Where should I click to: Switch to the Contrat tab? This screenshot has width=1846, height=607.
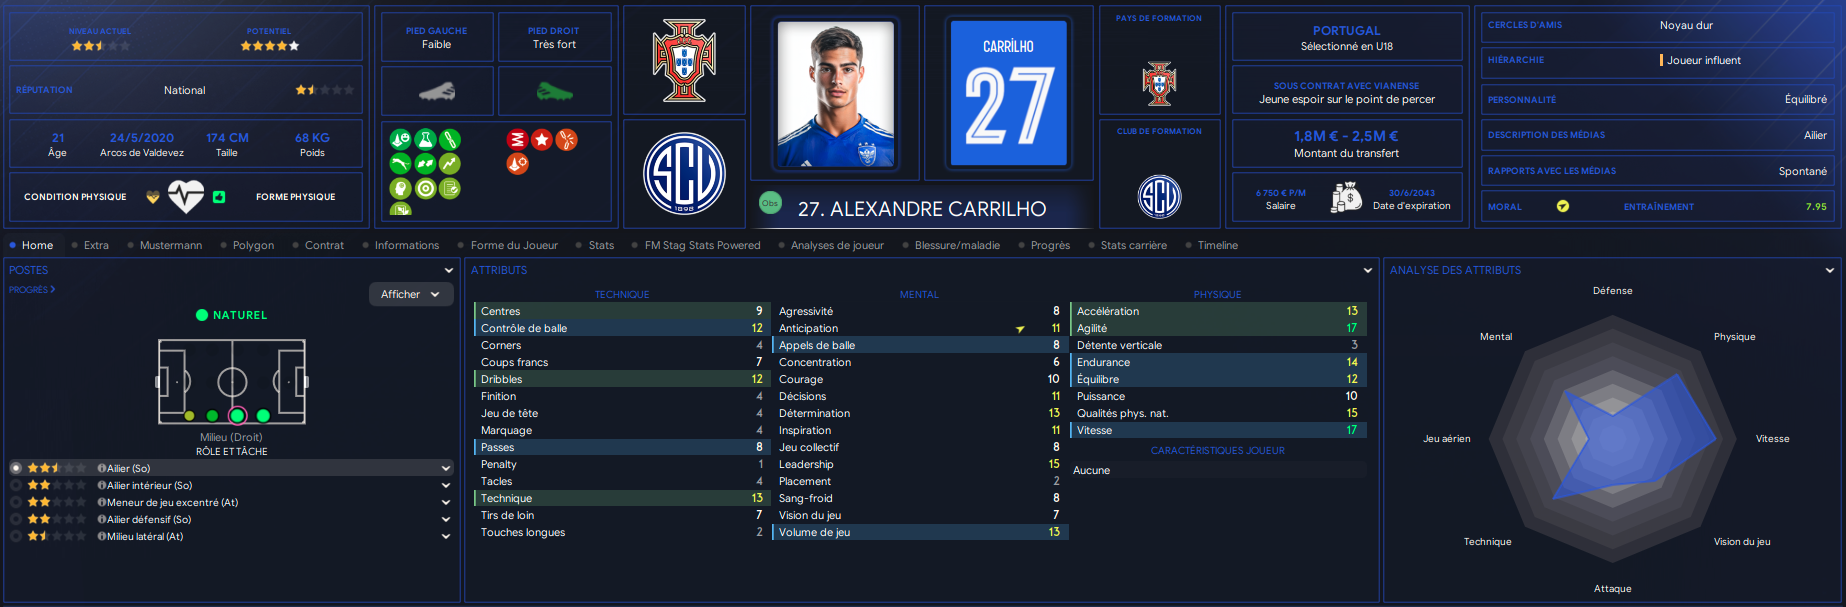click(x=324, y=245)
